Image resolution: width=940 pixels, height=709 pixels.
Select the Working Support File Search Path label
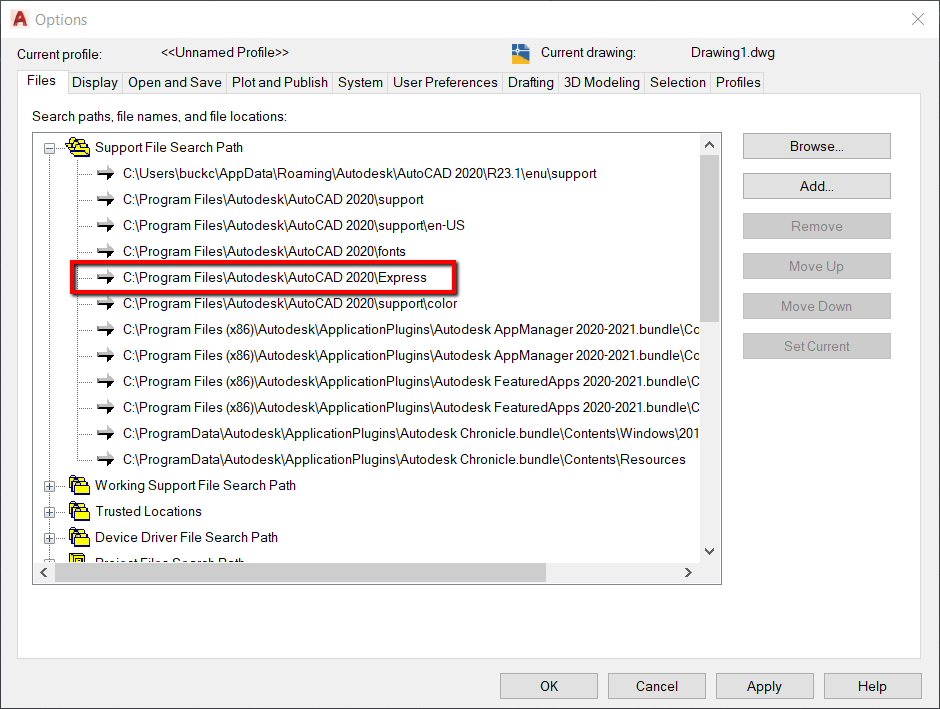[195, 485]
